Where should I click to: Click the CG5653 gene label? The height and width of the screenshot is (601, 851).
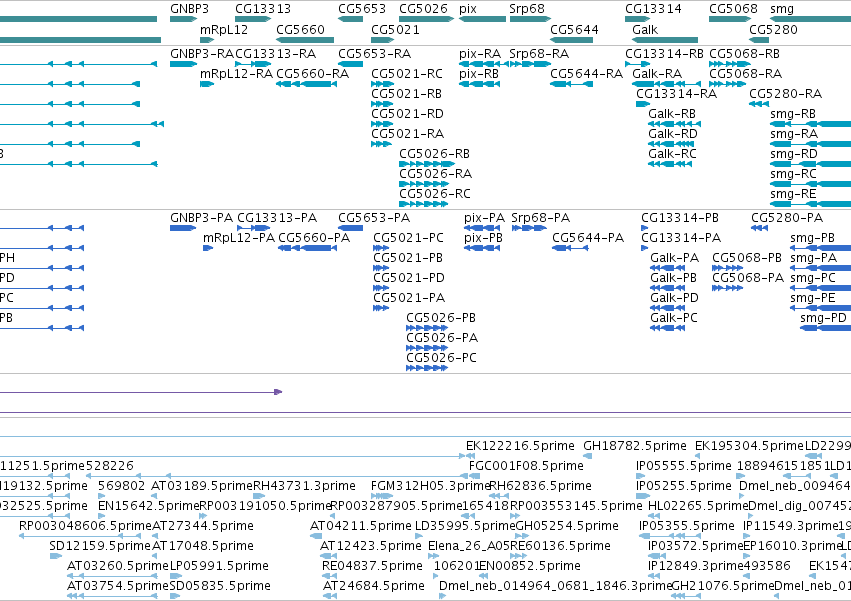point(362,9)
